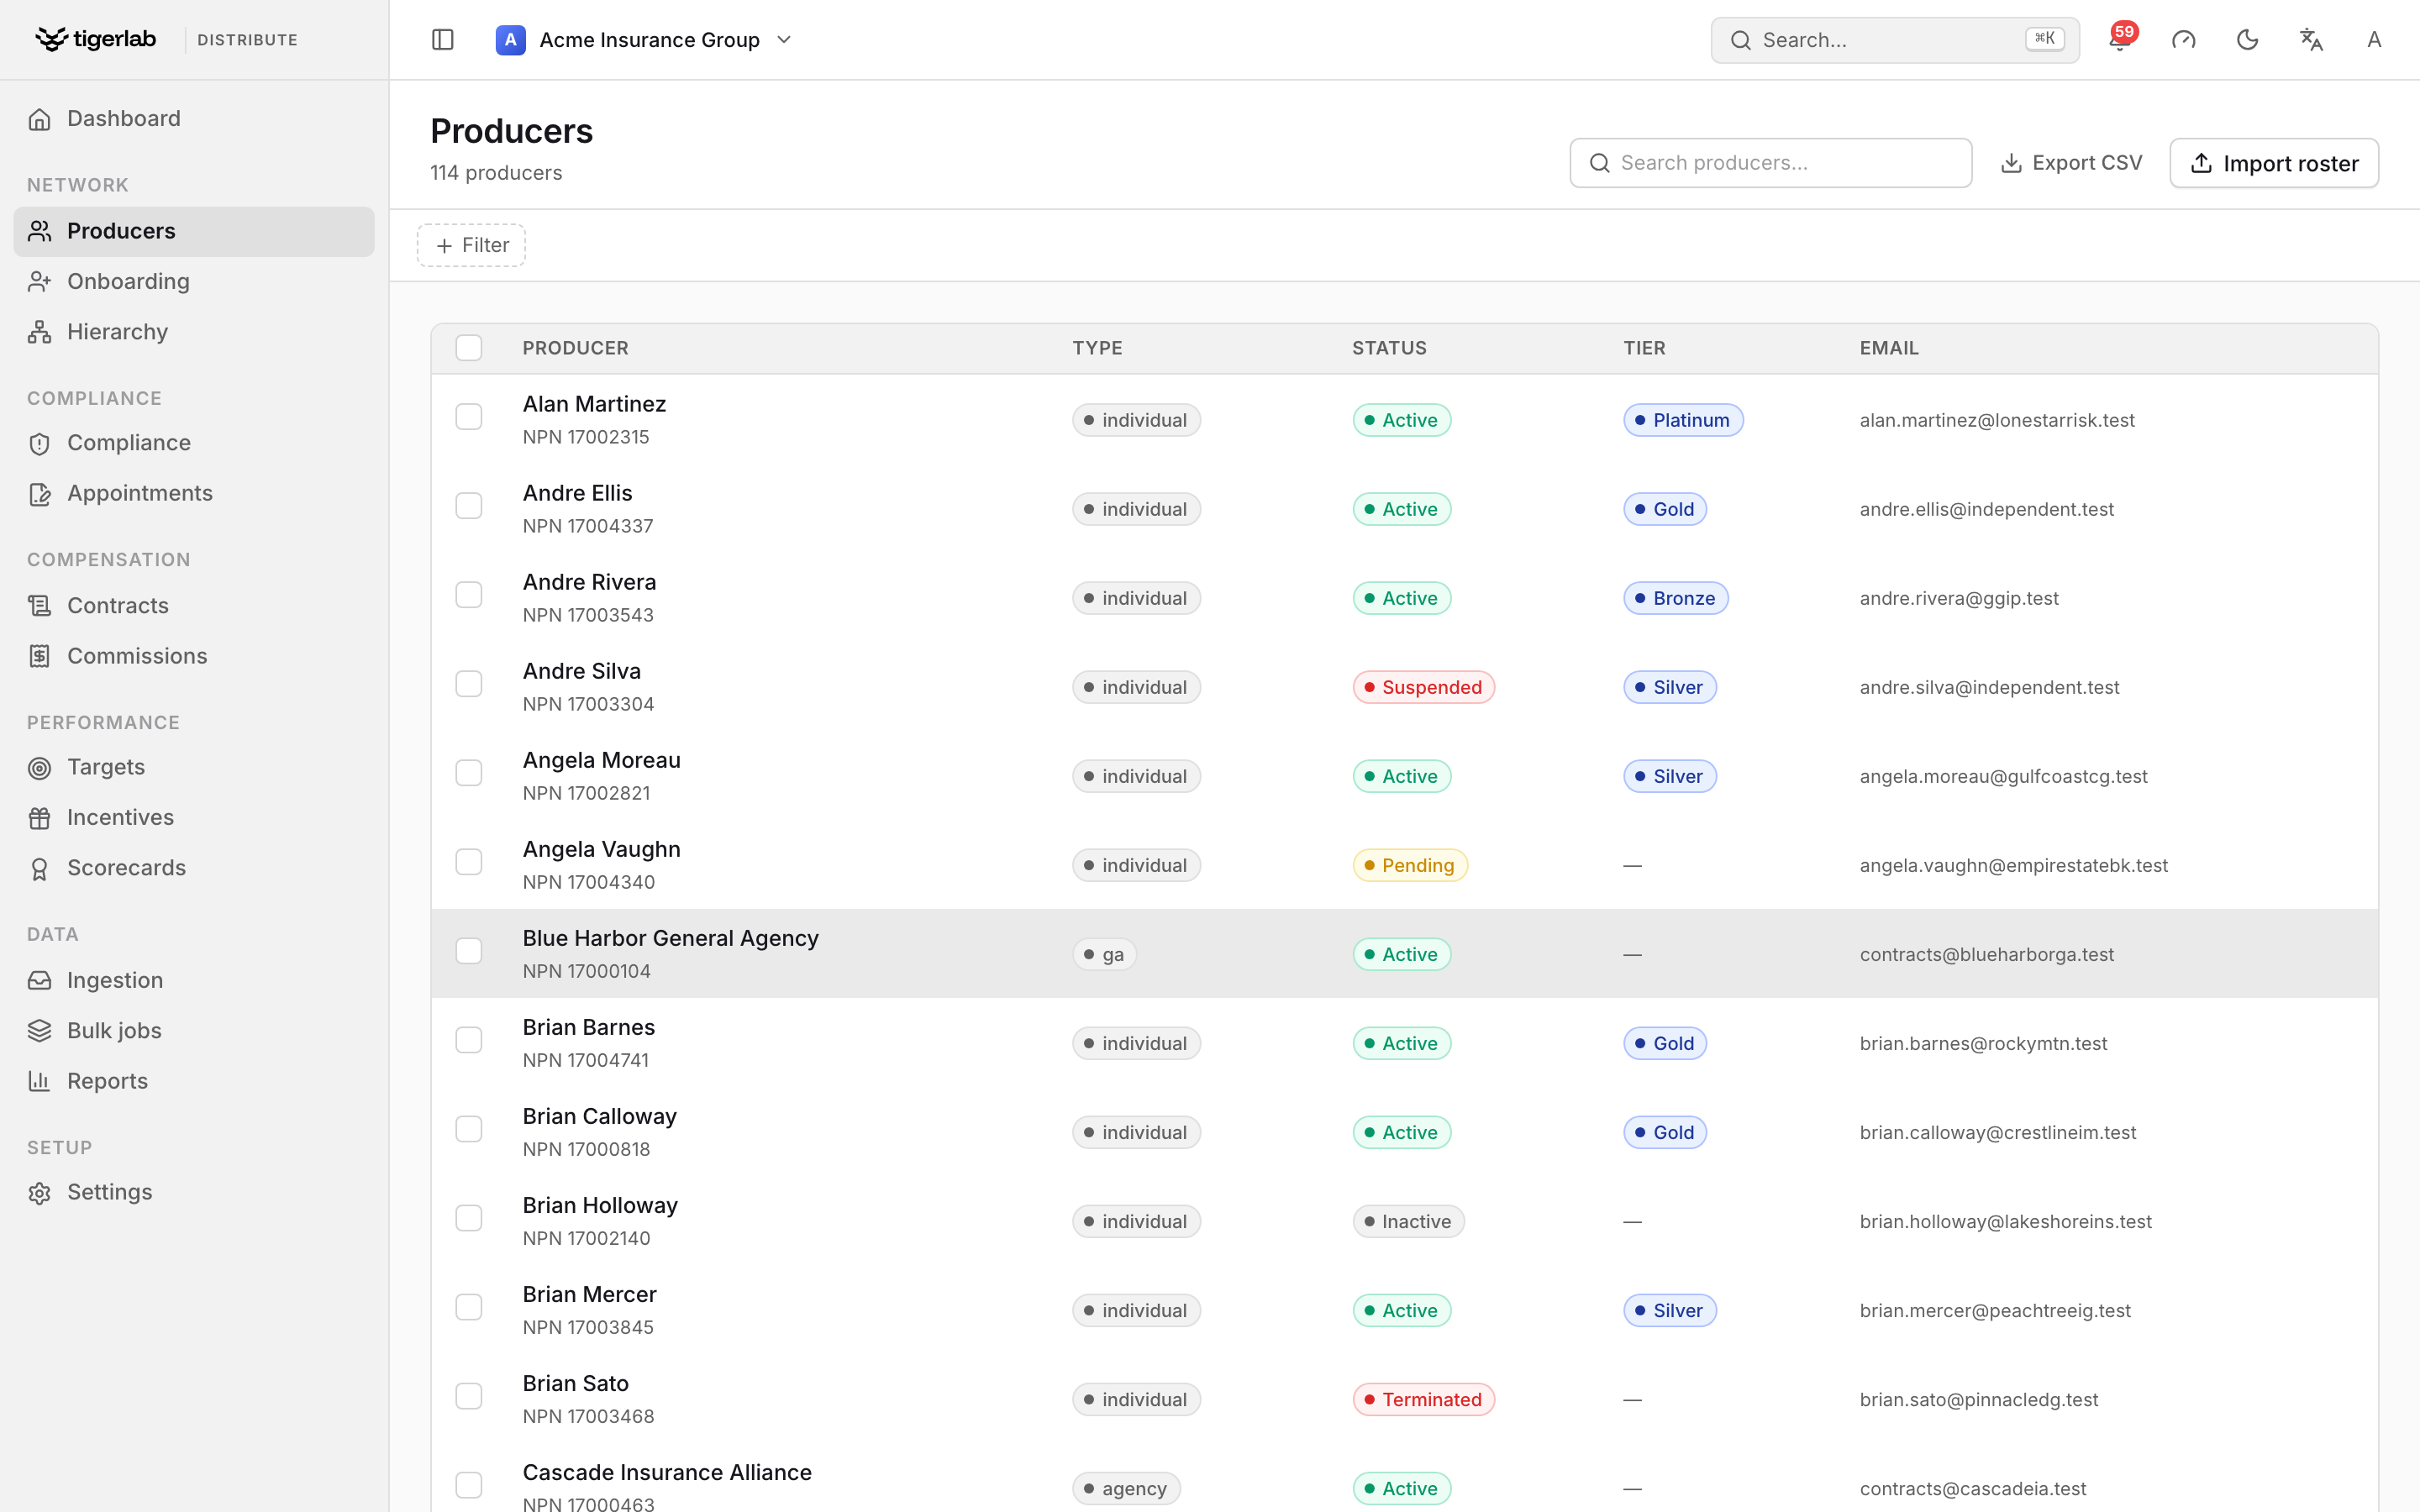
Task: Select the Alan Martinez row checkbox
Action: (x=469, y=417)
